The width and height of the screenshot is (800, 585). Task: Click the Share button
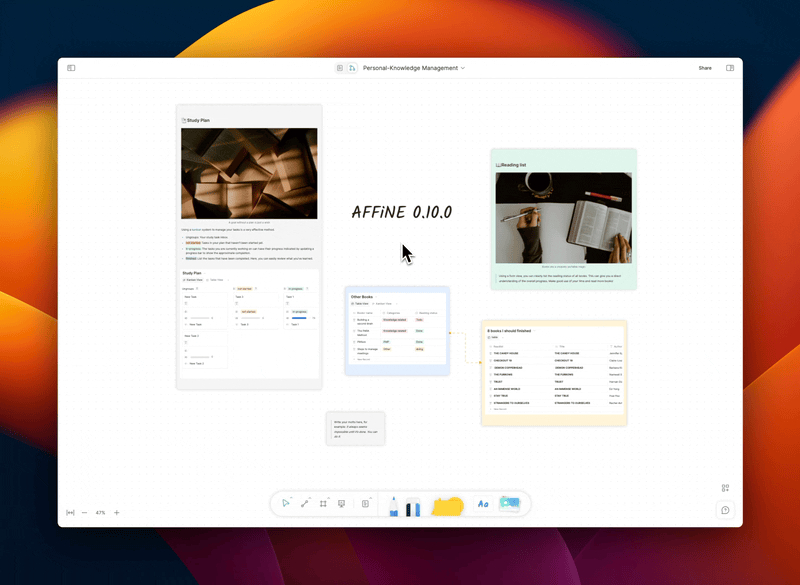pos(705,68)
